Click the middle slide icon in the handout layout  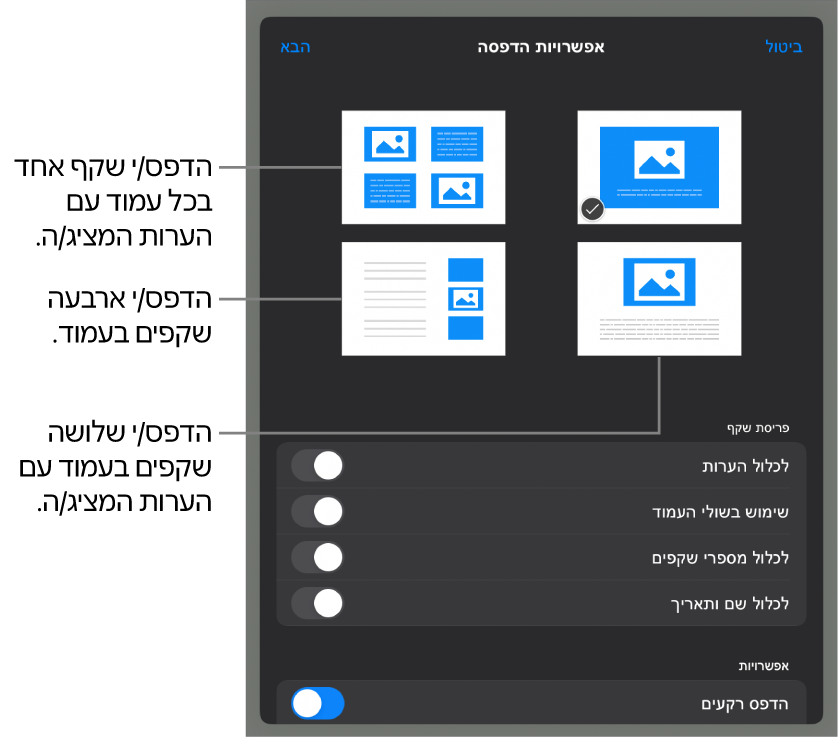[x=465, y=299]
